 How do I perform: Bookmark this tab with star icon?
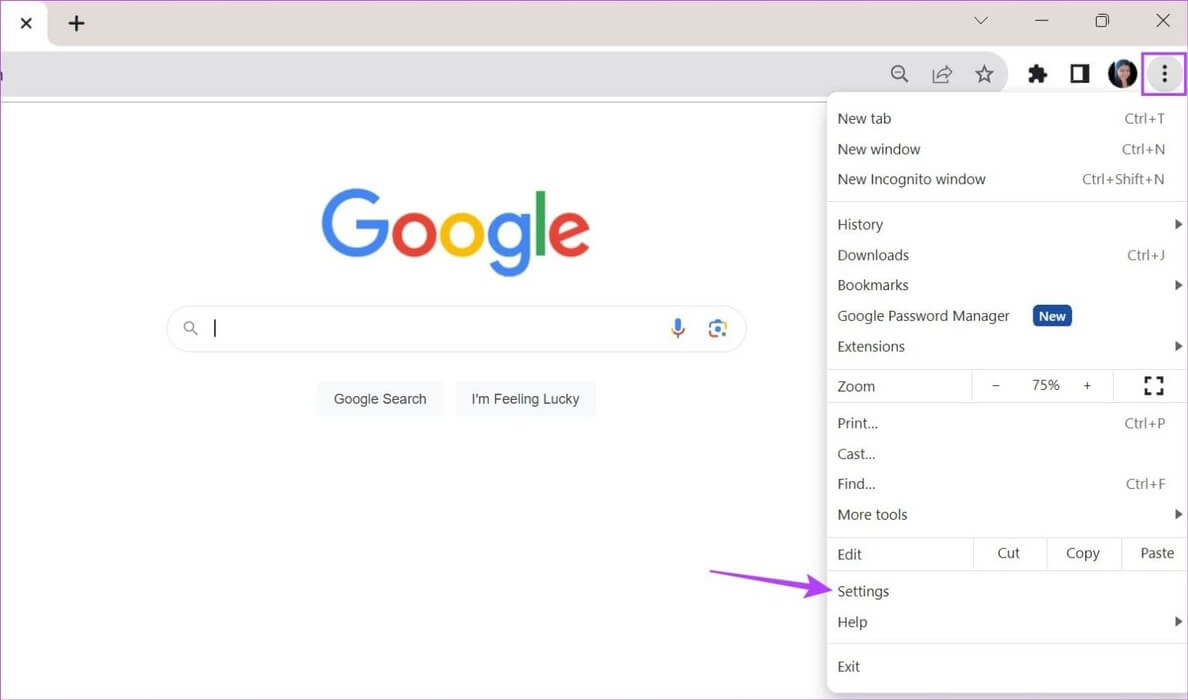[x=984, y=73]
